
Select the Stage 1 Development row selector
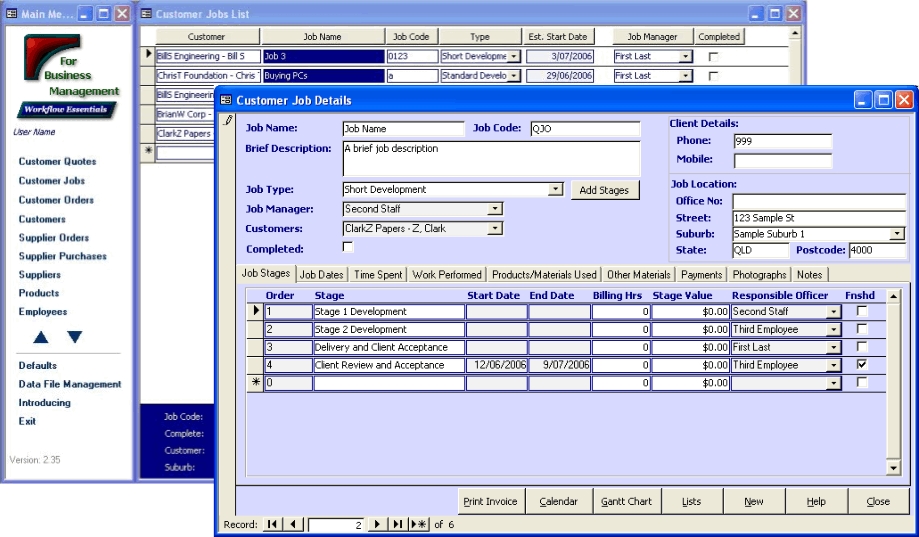click(255, 312)
